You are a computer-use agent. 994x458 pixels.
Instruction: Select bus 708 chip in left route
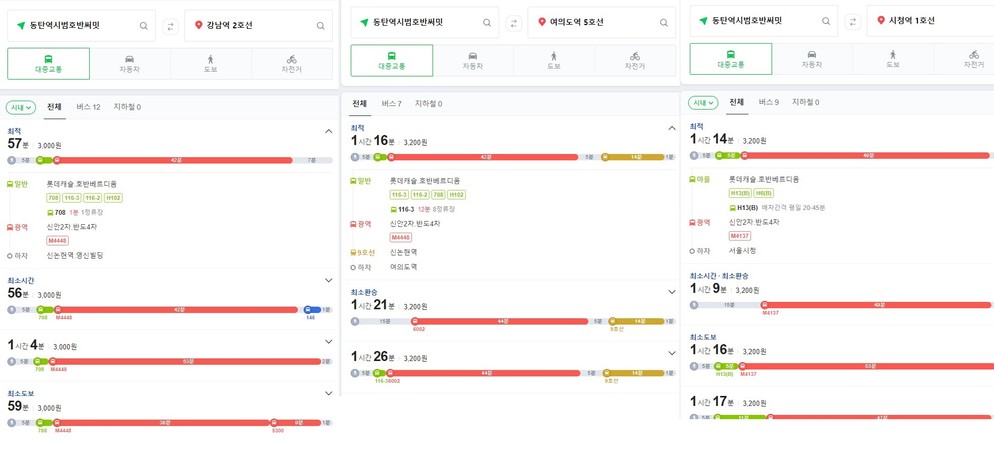click(53, 198)
